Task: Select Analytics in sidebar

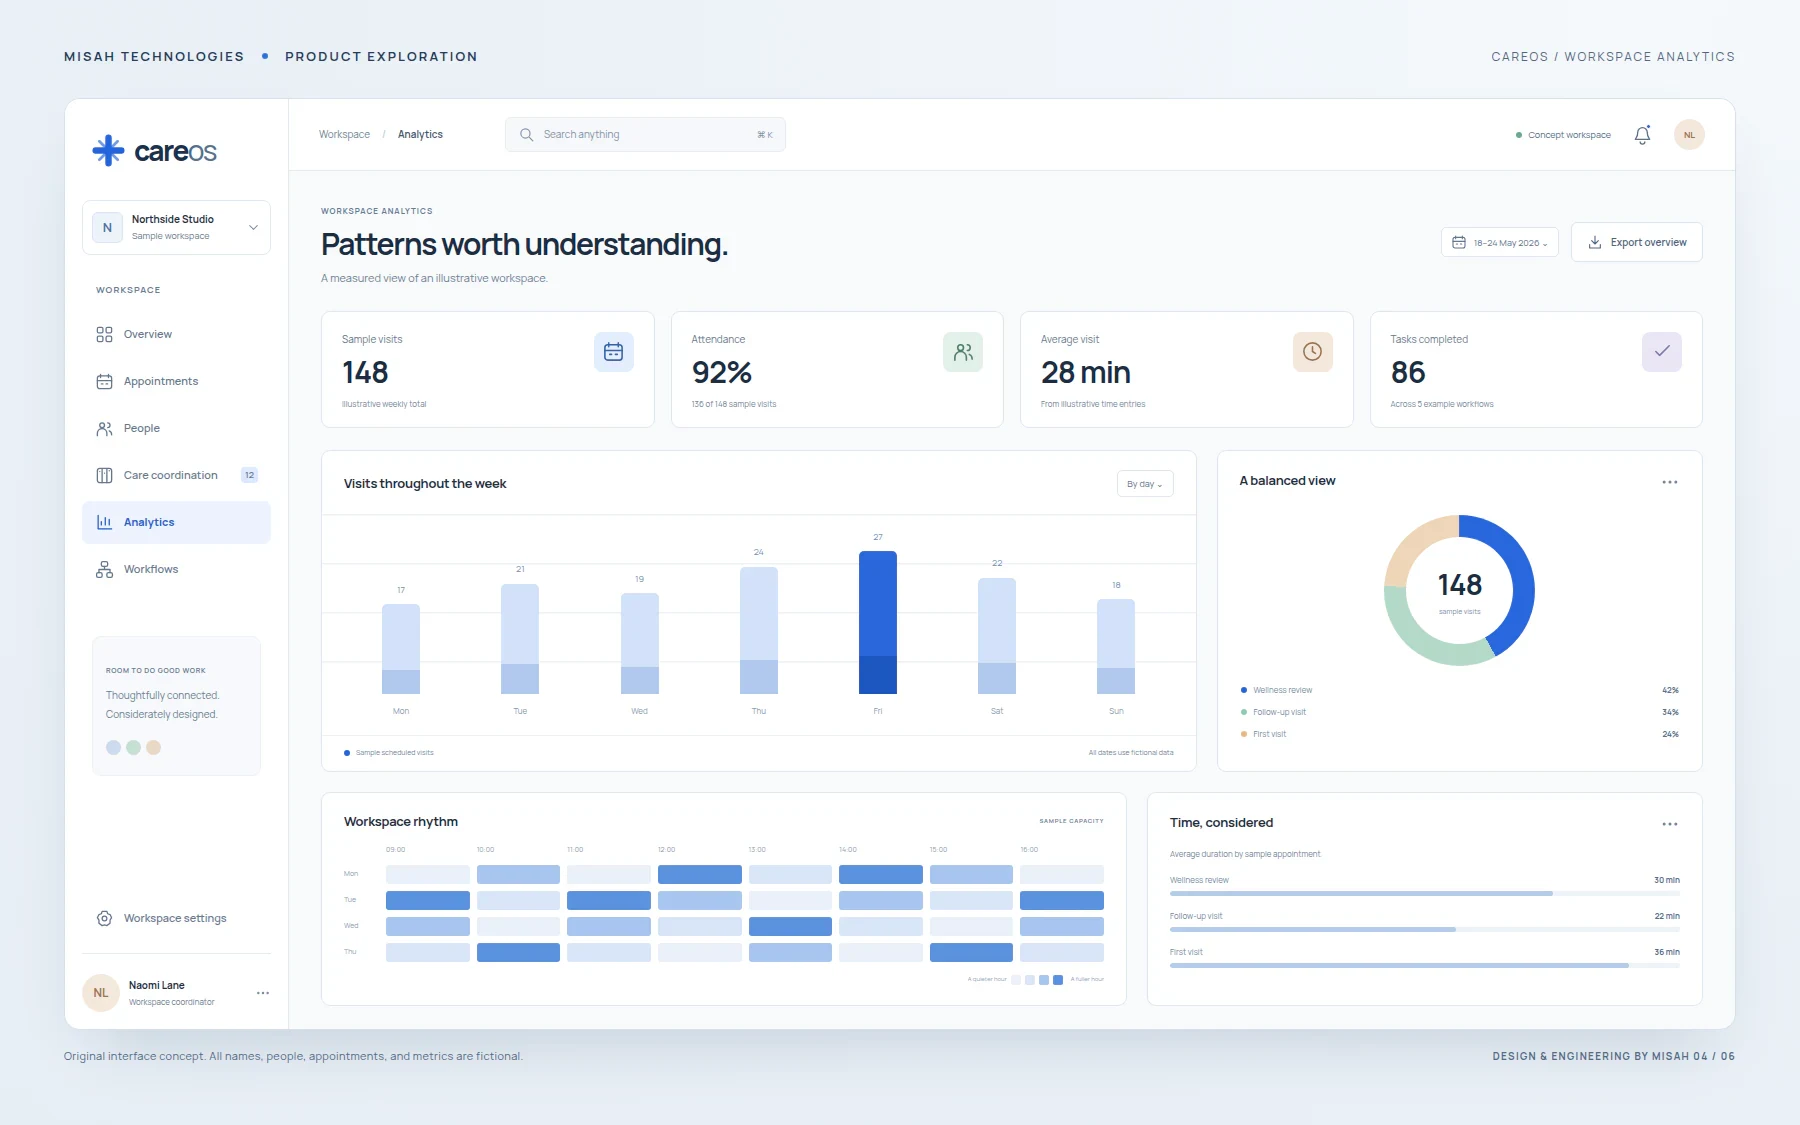Action: [x=176, y=522]
